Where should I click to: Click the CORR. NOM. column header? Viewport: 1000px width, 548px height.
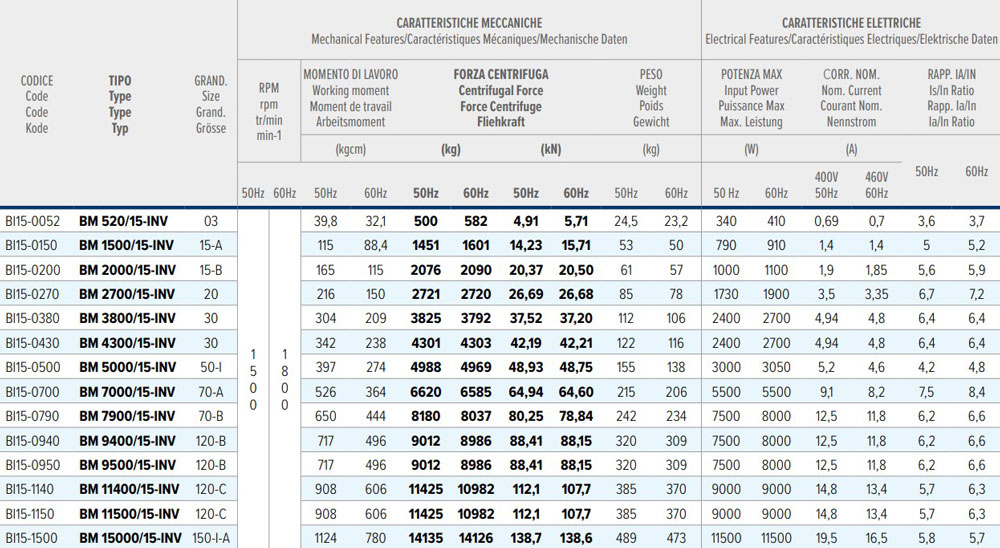[851, 75]
